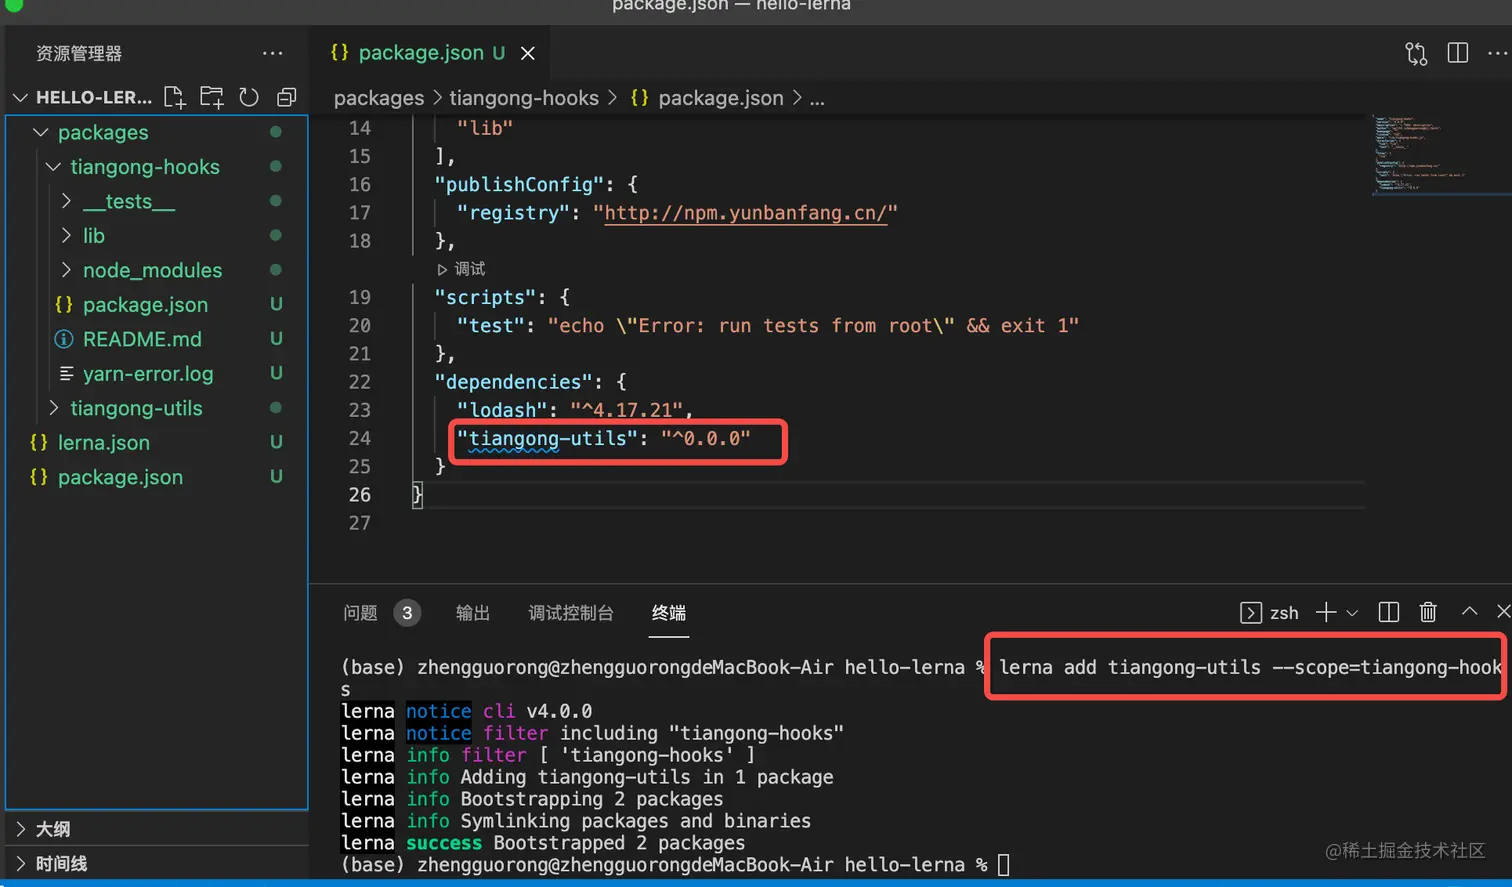Expand the __tests__ folder
Image resolution: width=1512 pixels, height=887 pixels.
[x=66, y=201]
